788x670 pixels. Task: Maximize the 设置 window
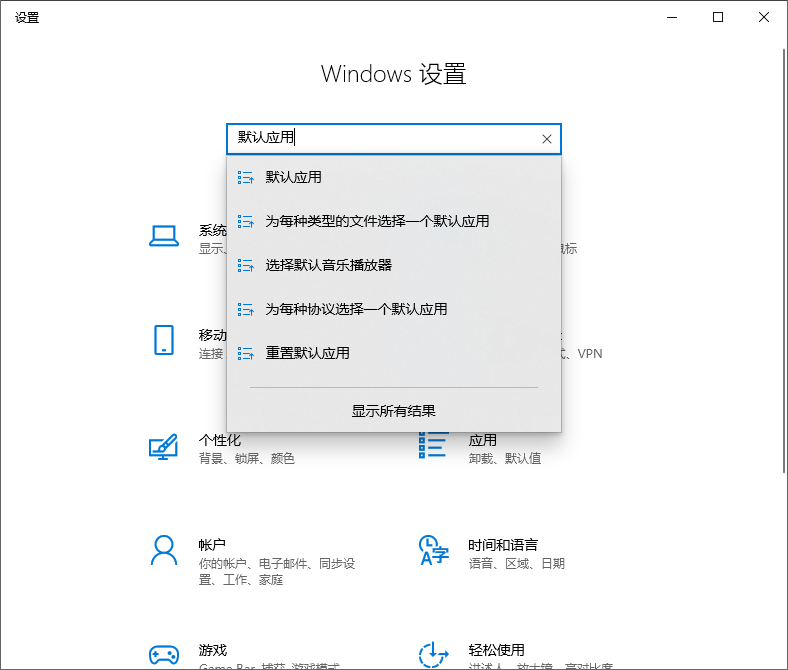coord(718,17)
